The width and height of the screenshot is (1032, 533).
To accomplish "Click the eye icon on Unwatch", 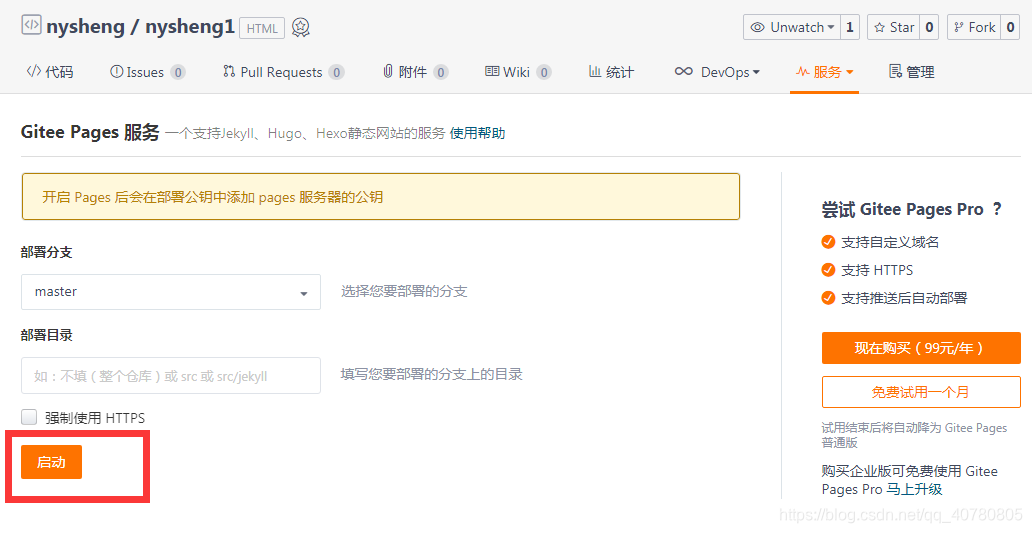I will point(758,28).
